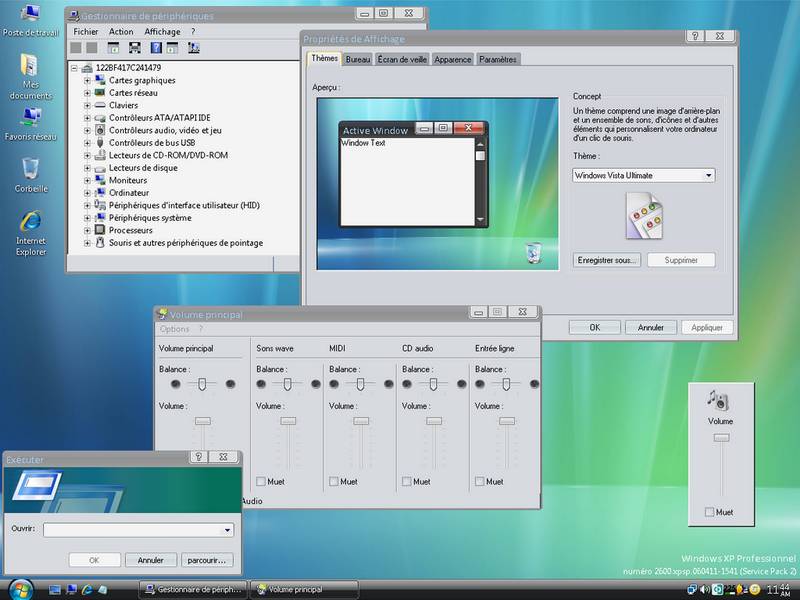Image resolution: width=800 pixels, height=600 pixels.
Task: Open the Windows Start orb
Action: coord(21,590)
